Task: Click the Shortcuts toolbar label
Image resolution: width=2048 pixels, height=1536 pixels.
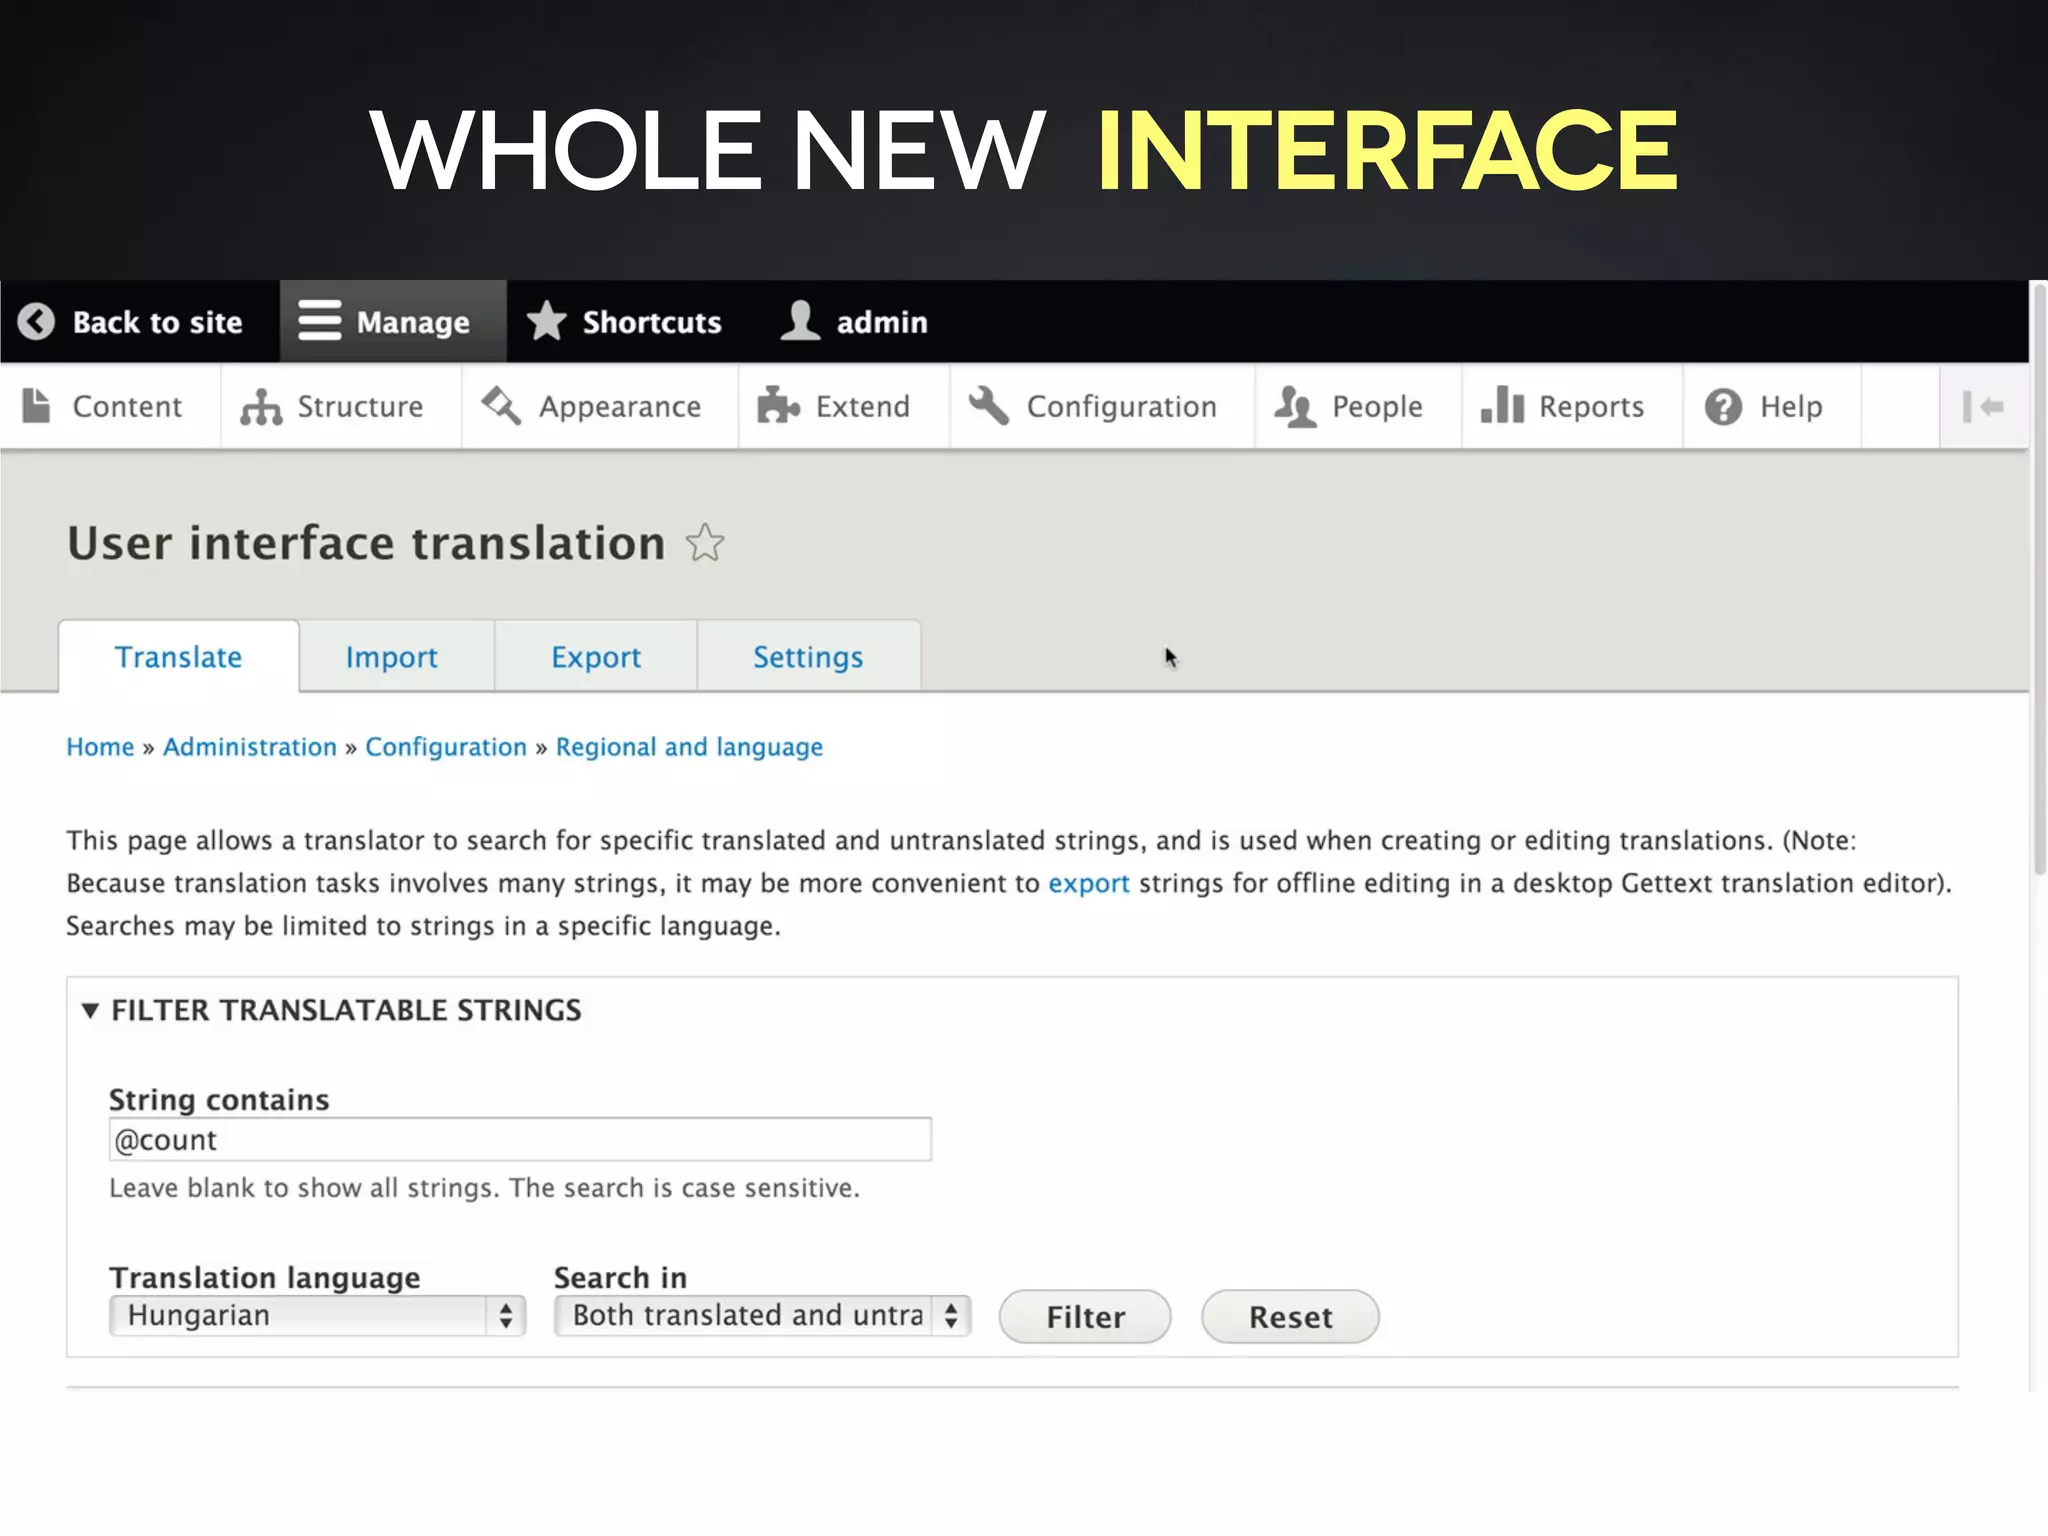Action: [x=652, y=322]
